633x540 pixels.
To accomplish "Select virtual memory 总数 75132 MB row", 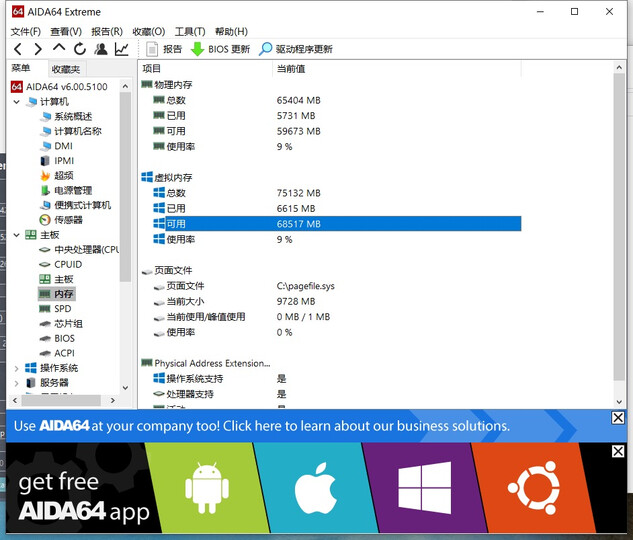I will point(331,193).
